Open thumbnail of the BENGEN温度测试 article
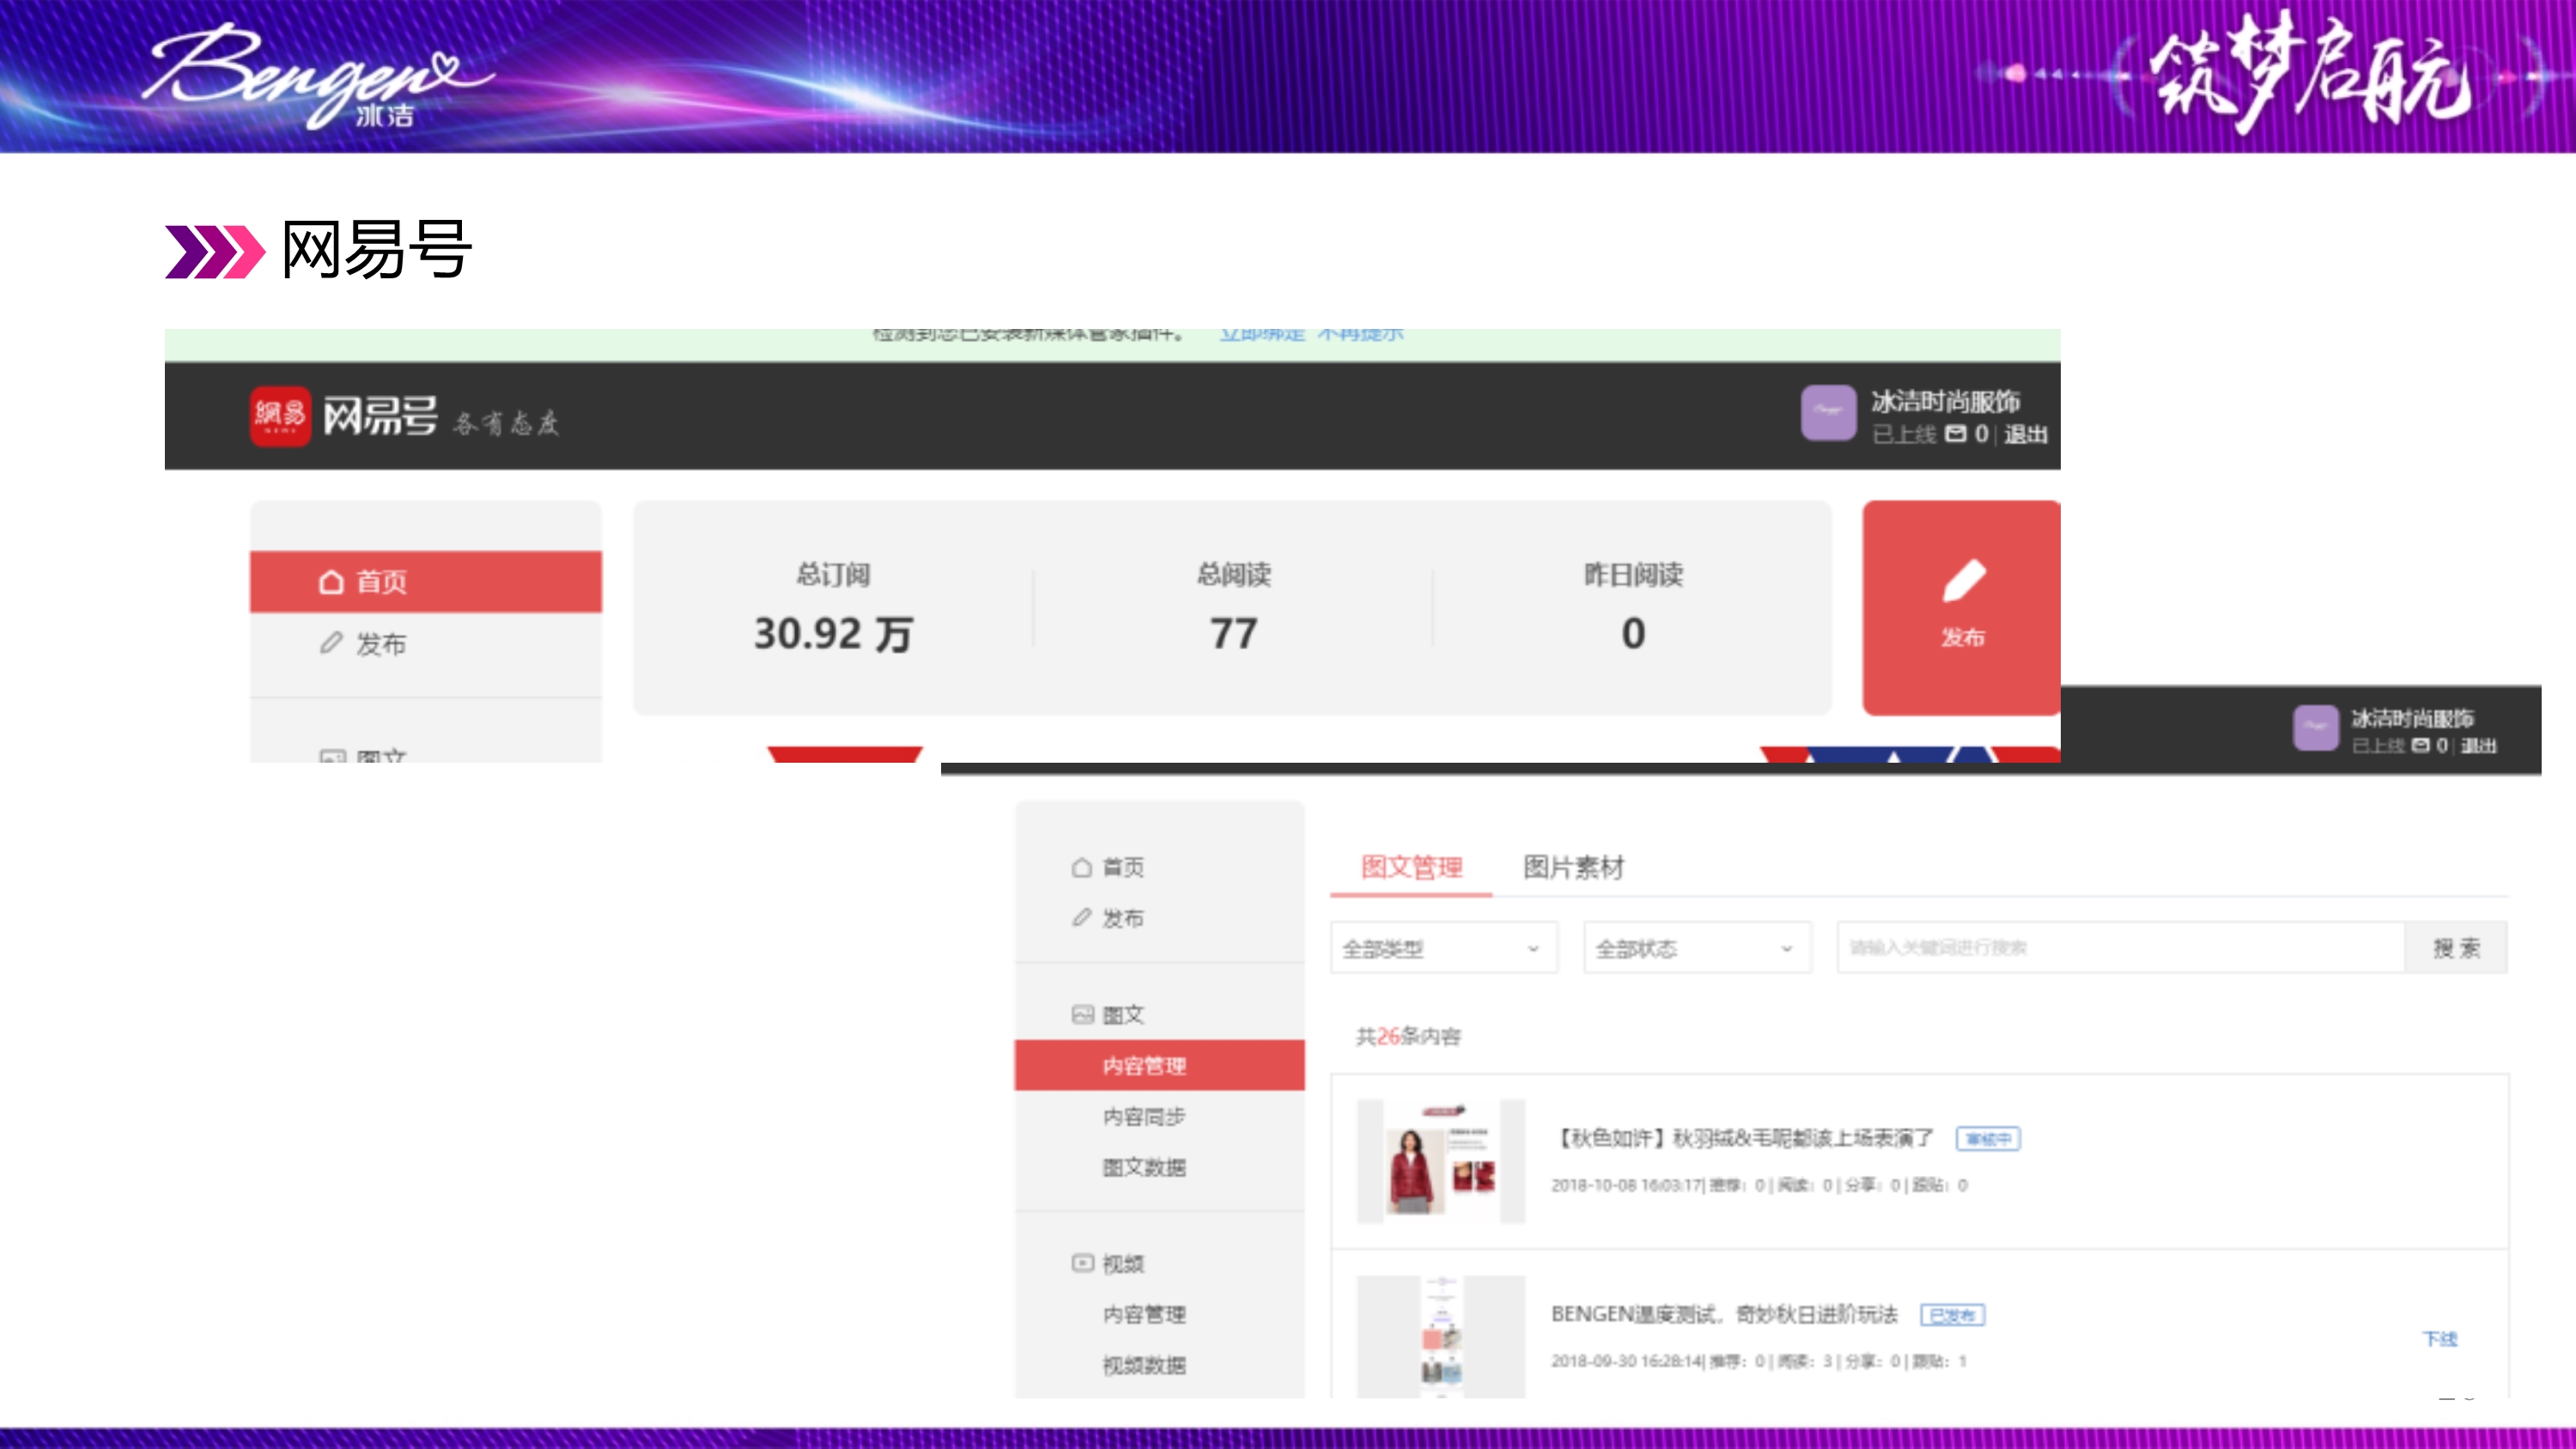 (x=1441, y=1336)
